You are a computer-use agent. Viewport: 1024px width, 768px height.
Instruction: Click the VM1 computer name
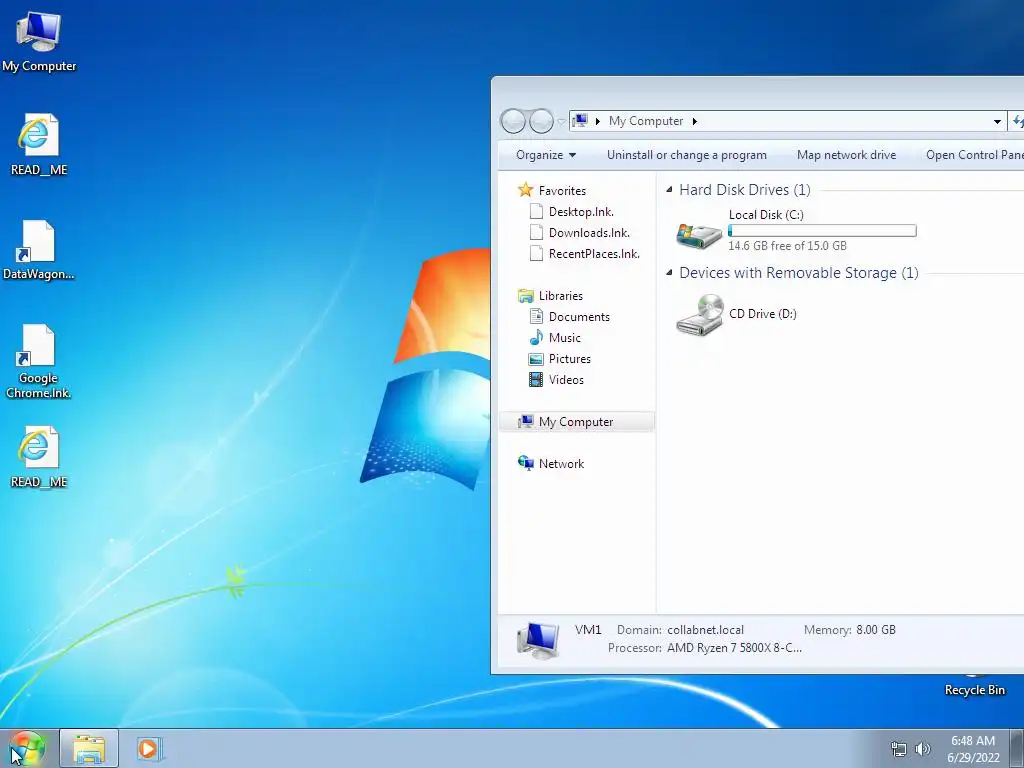pos(588,630)
